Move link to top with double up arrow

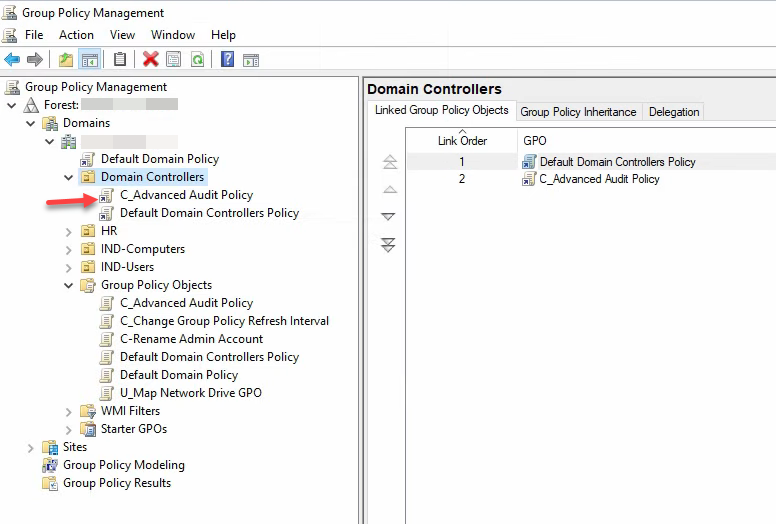389,161
